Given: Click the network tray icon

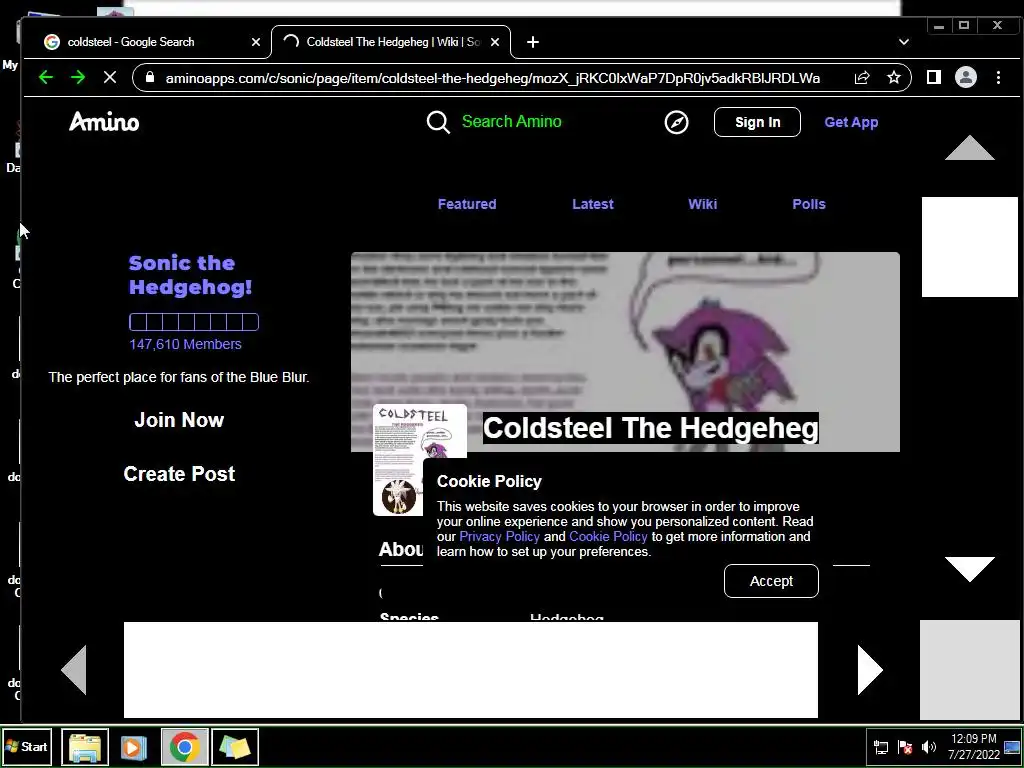Looking at the screenshot, I should pos(881,747).
